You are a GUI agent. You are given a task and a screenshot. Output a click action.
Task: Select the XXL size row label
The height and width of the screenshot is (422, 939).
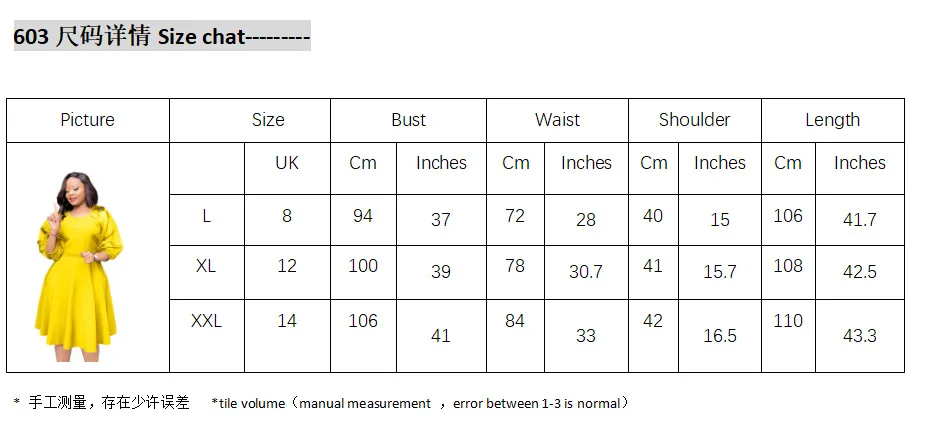click(x=206, y=321)
